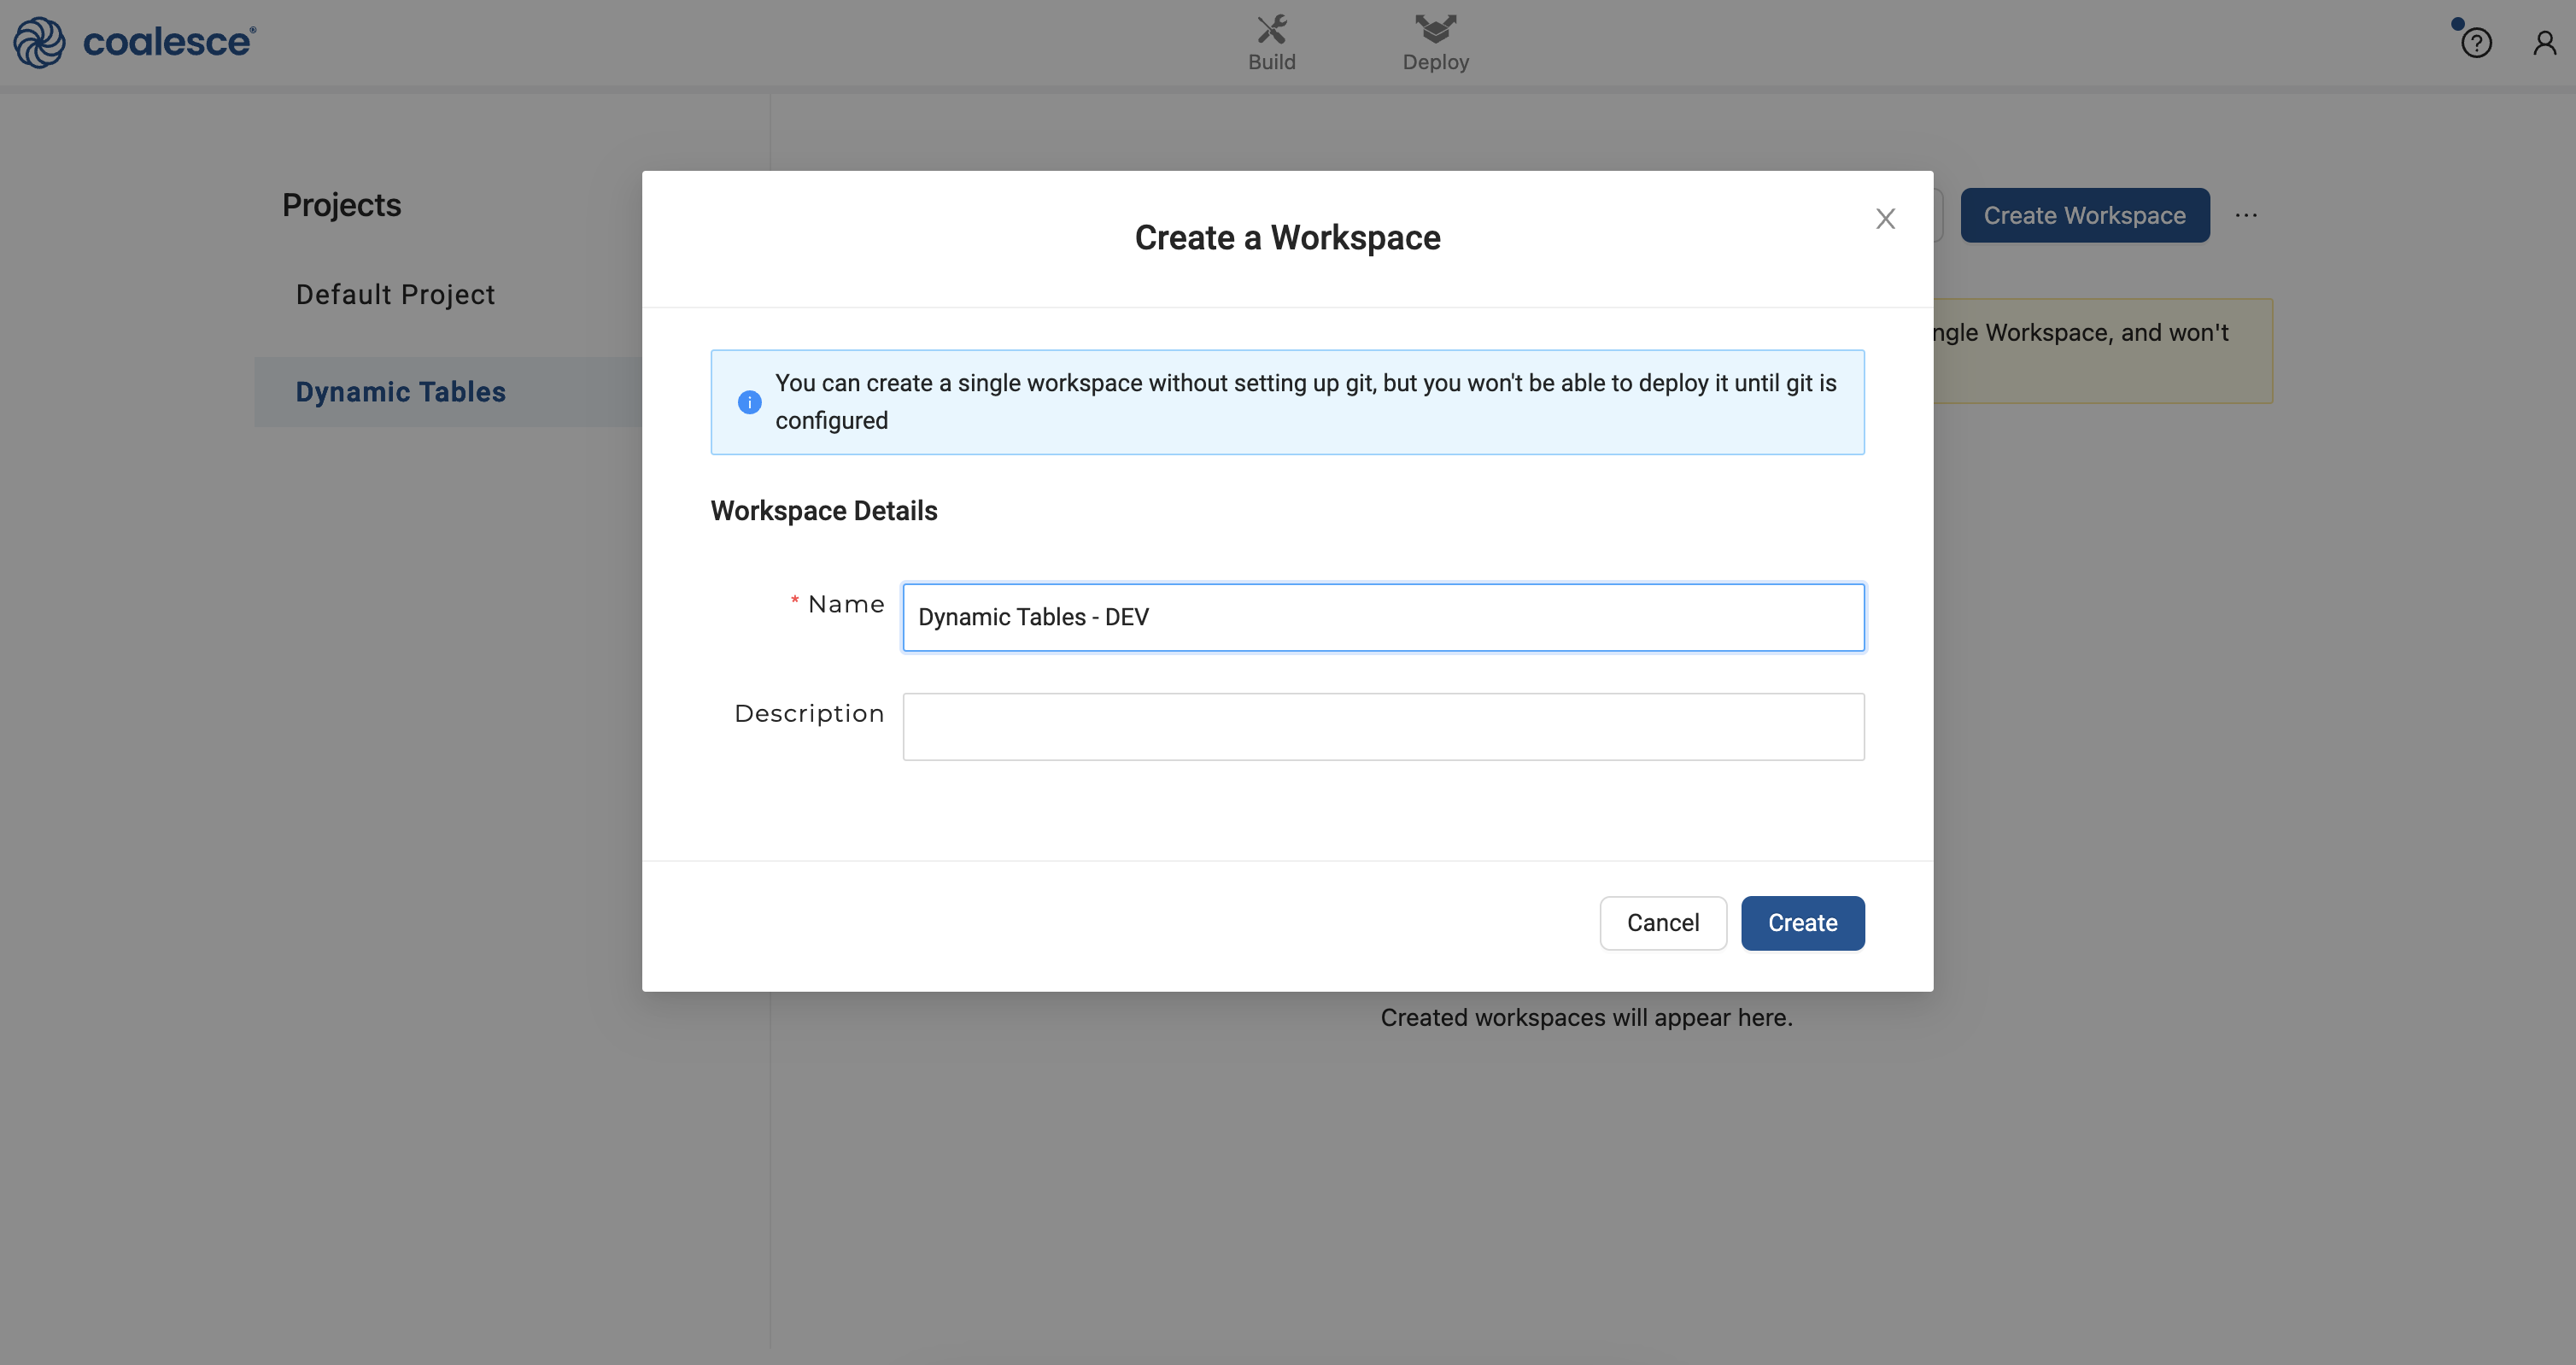Click the Coalesce swirl logo icon
This screenshot has height=1365, width=2576.
39,42
